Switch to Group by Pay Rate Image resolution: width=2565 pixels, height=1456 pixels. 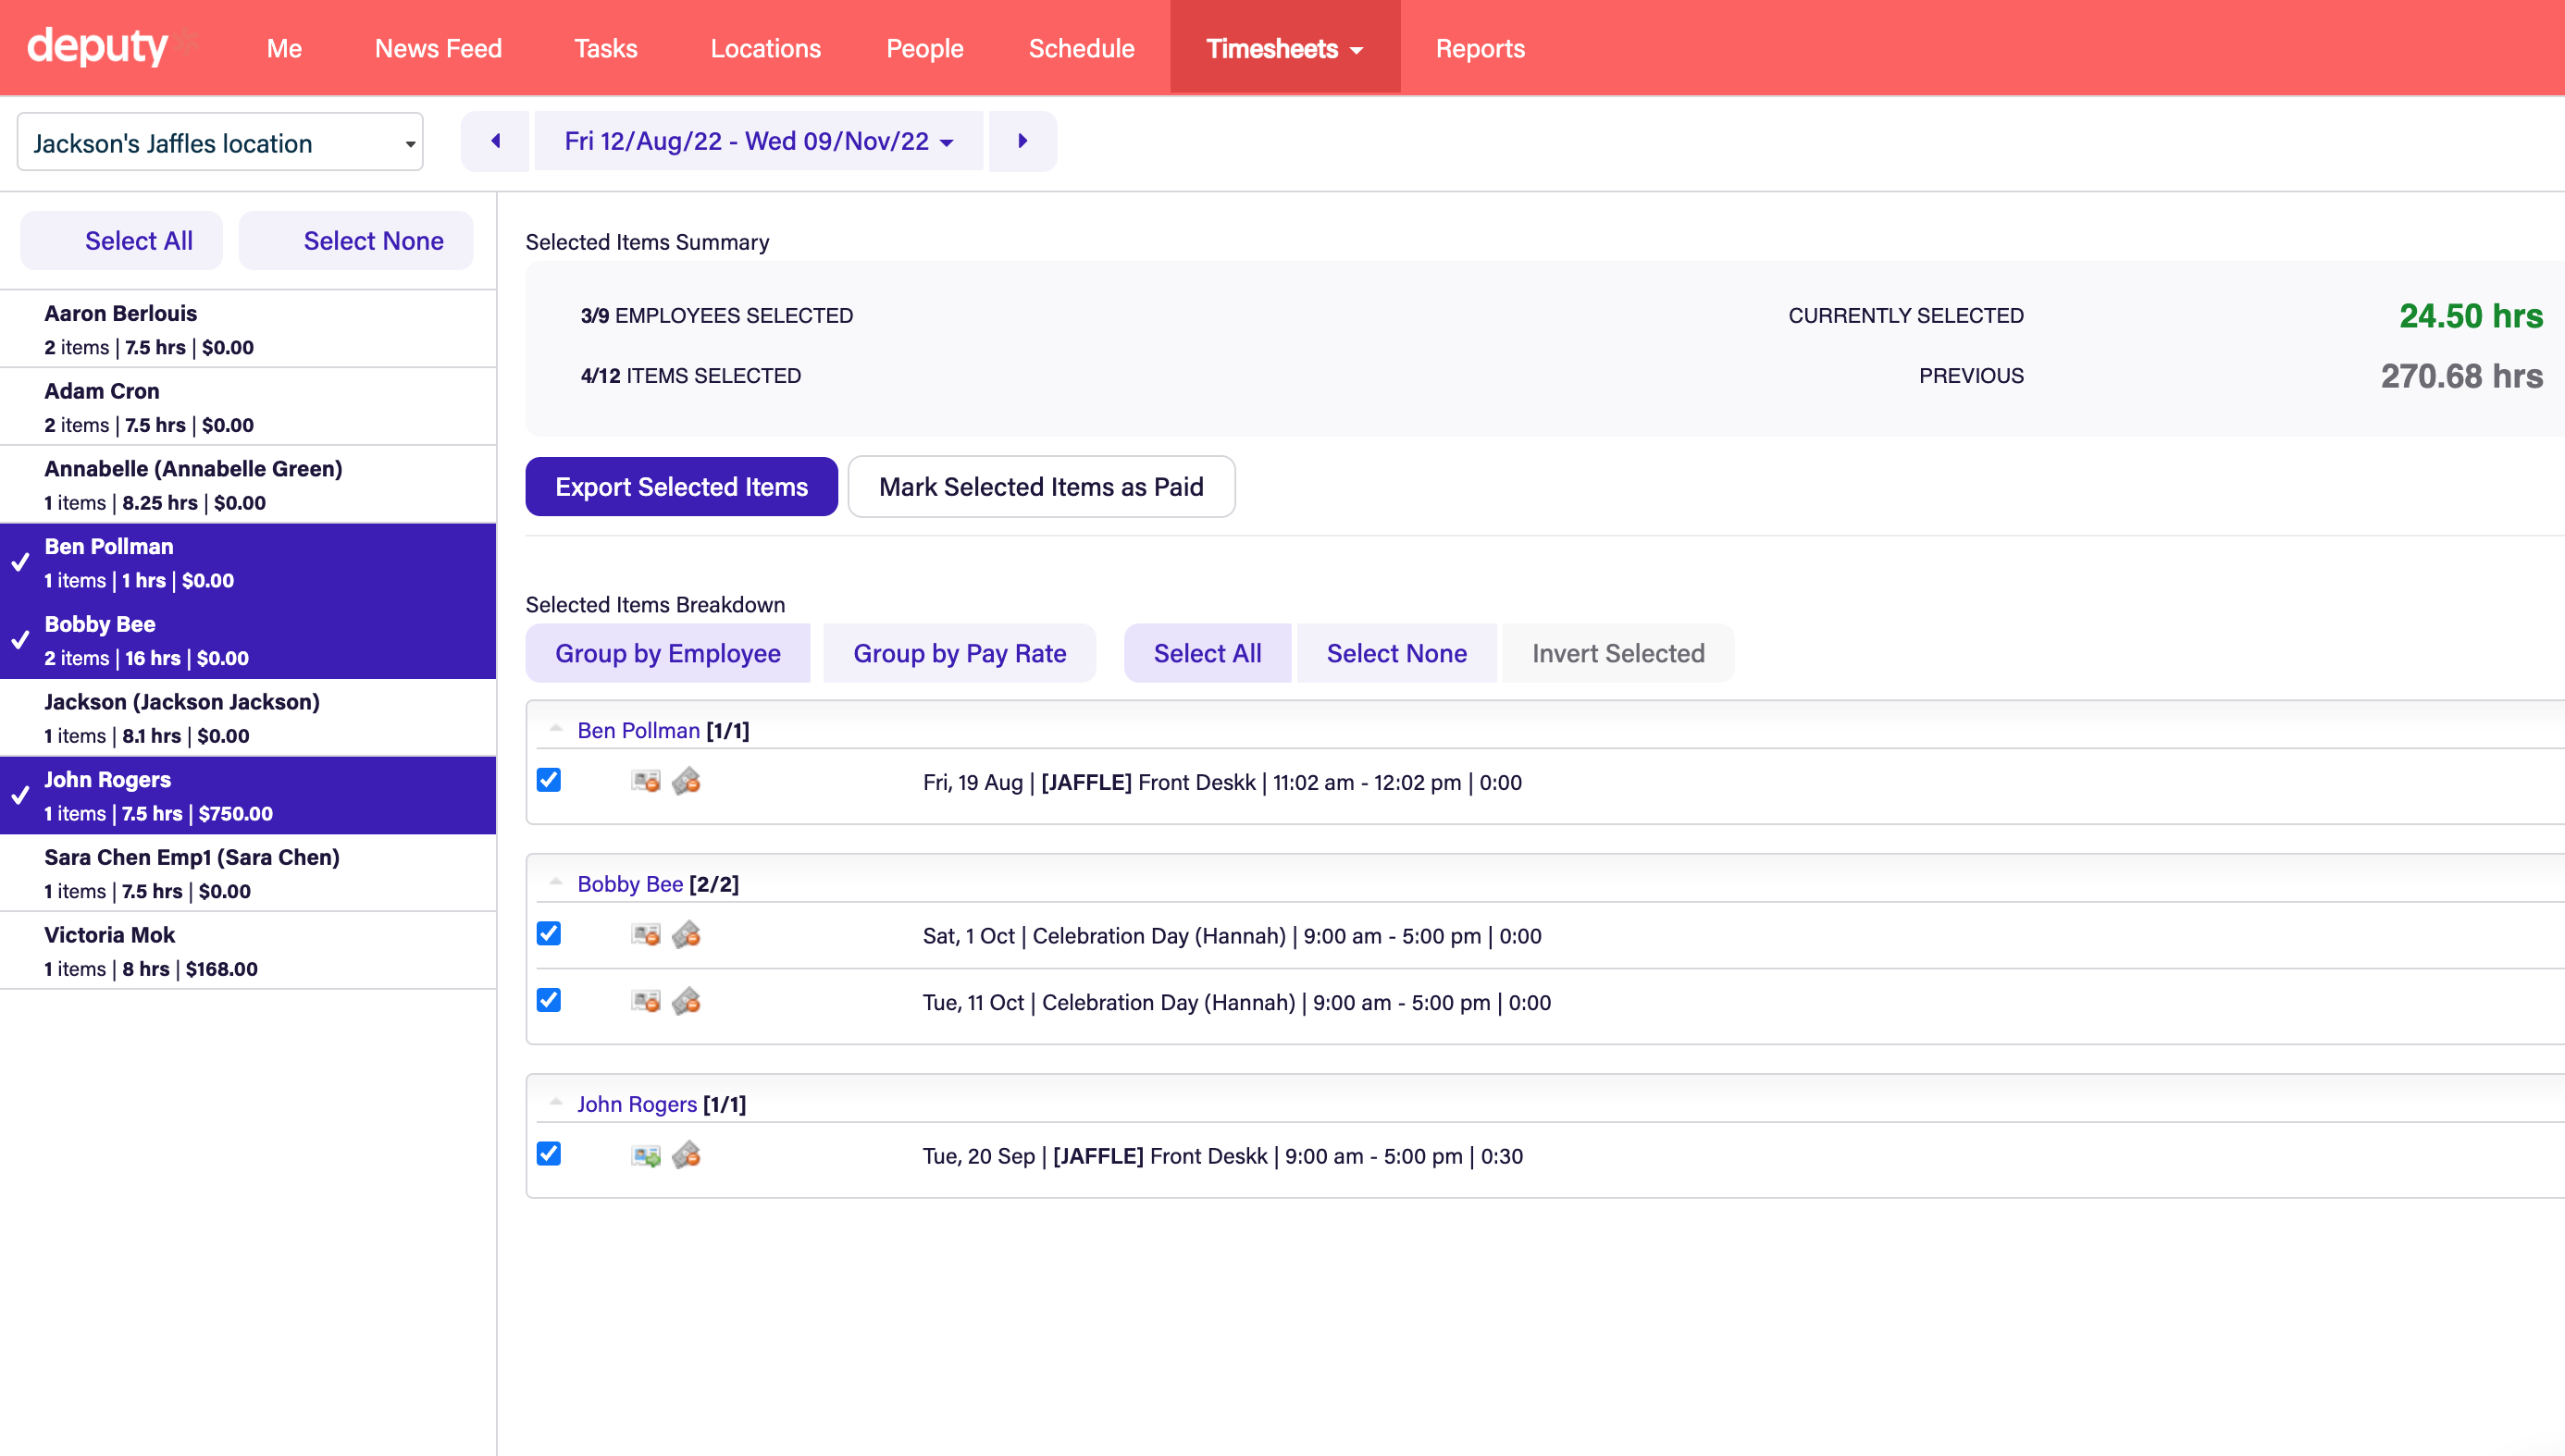[x=959, y=653]
